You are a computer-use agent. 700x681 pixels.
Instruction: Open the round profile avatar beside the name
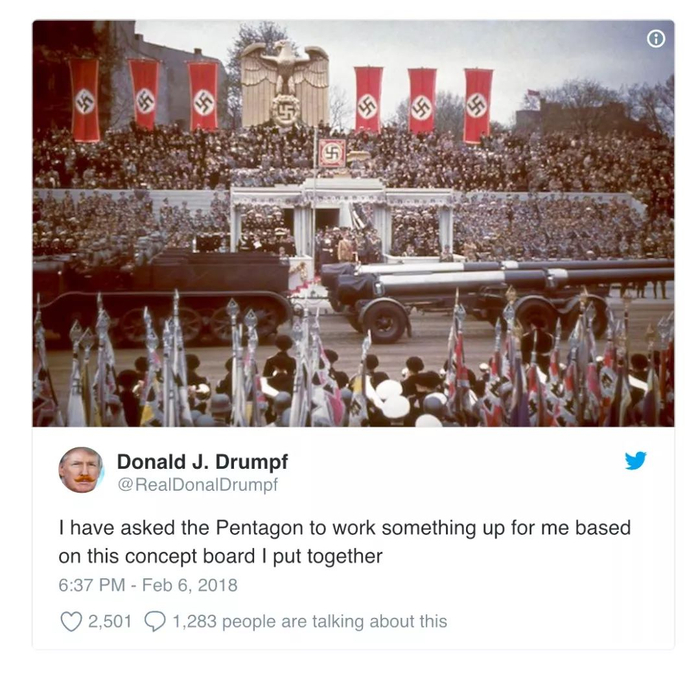81,470
